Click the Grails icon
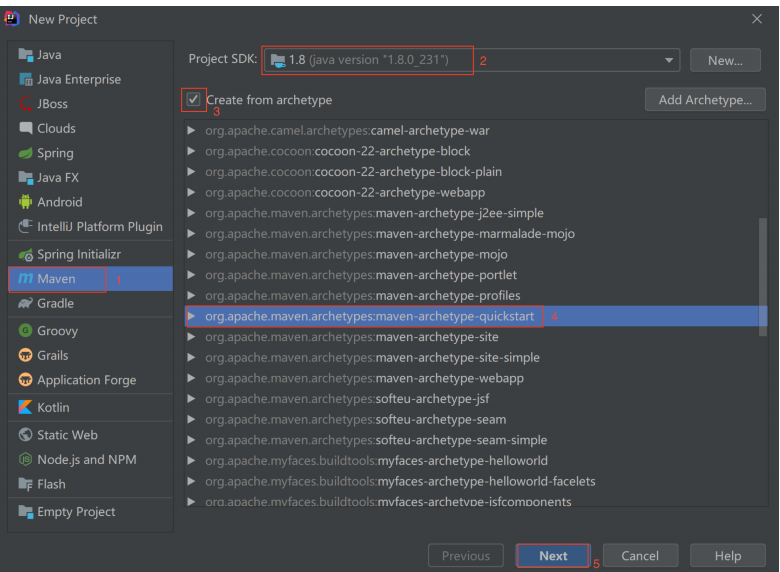The width and height of the screenshot is (780, 572). pos(25,355)
